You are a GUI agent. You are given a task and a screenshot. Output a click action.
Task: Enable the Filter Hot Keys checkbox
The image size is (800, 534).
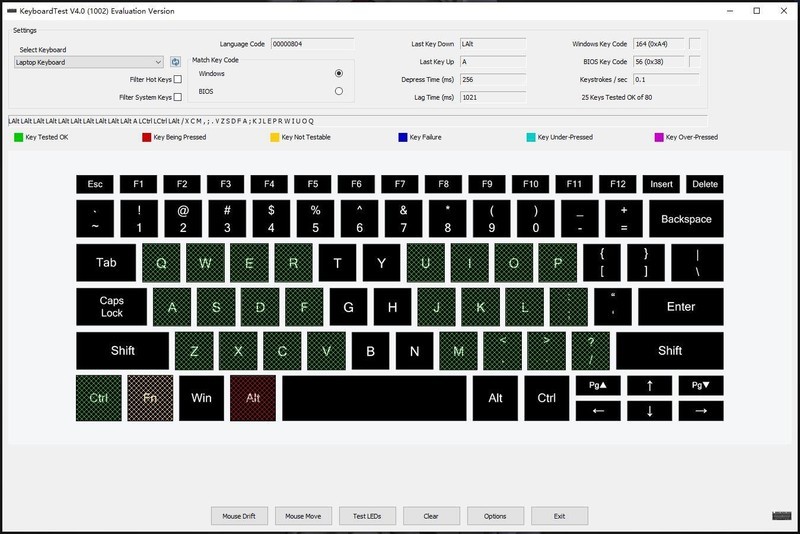[x=178, y=79]
